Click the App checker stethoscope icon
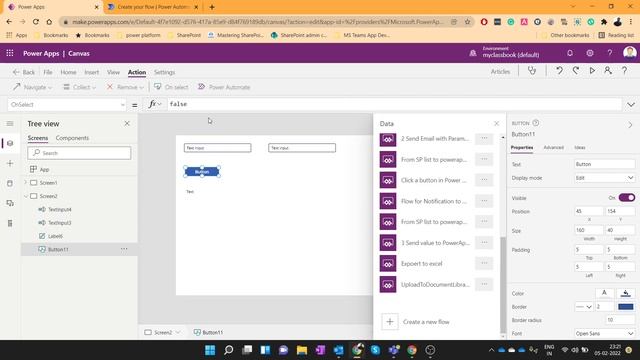The height and width of the screenshot is (360, 640). (532, 71)
